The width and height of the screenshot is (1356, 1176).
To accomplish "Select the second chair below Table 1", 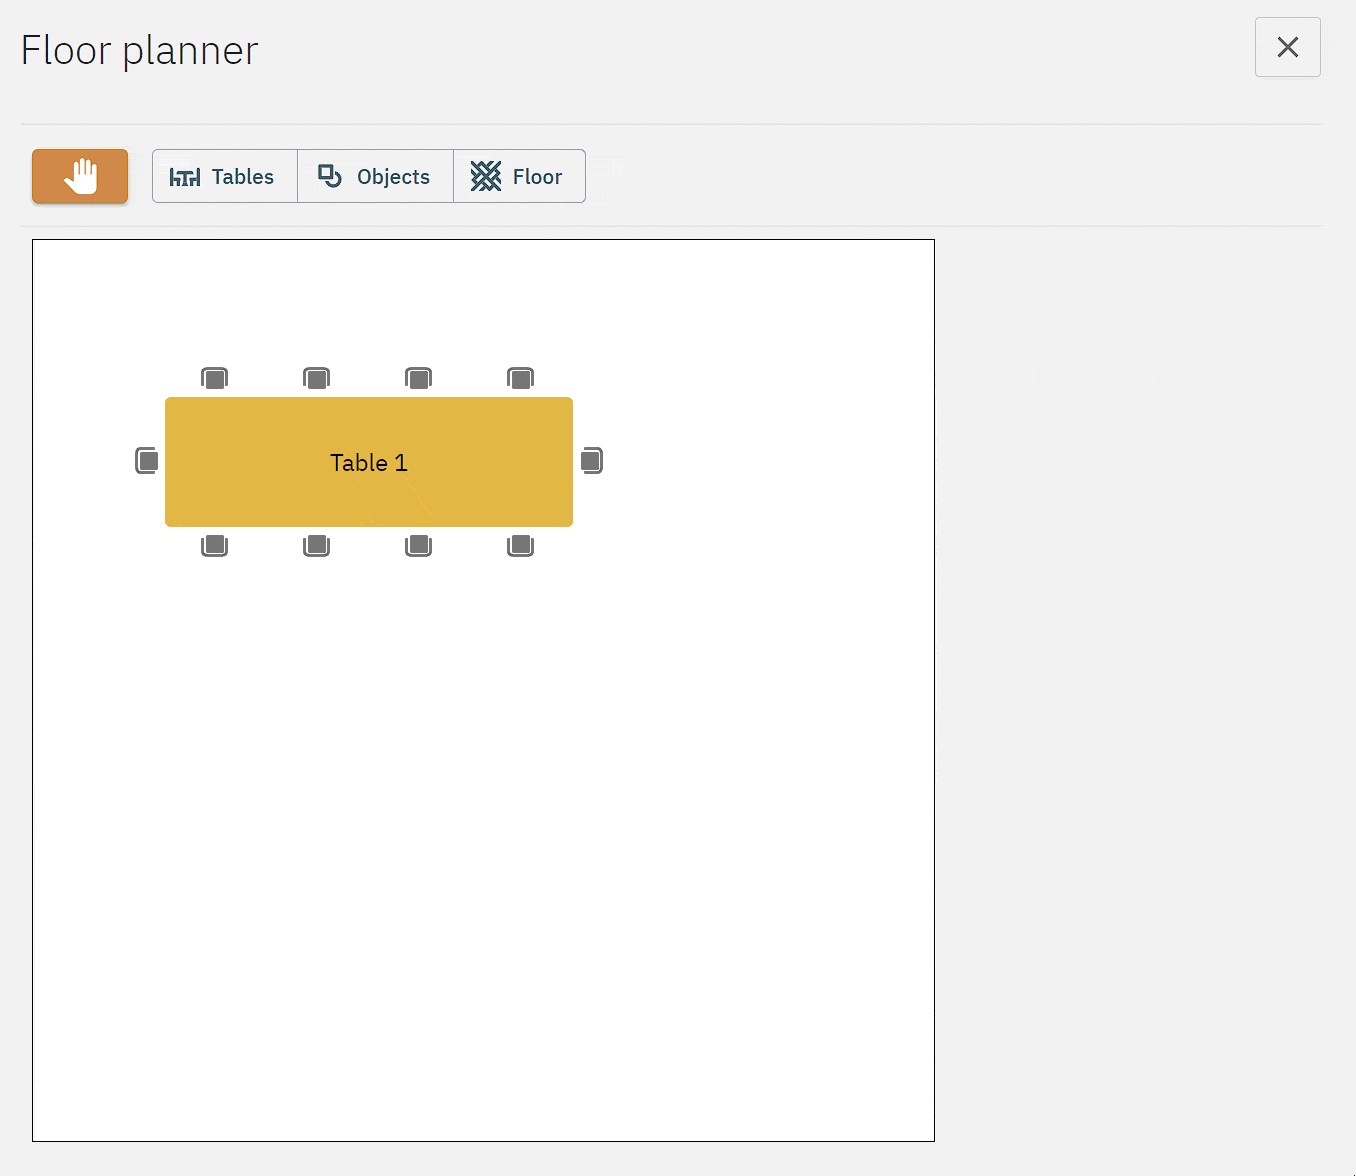I will (317, 545).
